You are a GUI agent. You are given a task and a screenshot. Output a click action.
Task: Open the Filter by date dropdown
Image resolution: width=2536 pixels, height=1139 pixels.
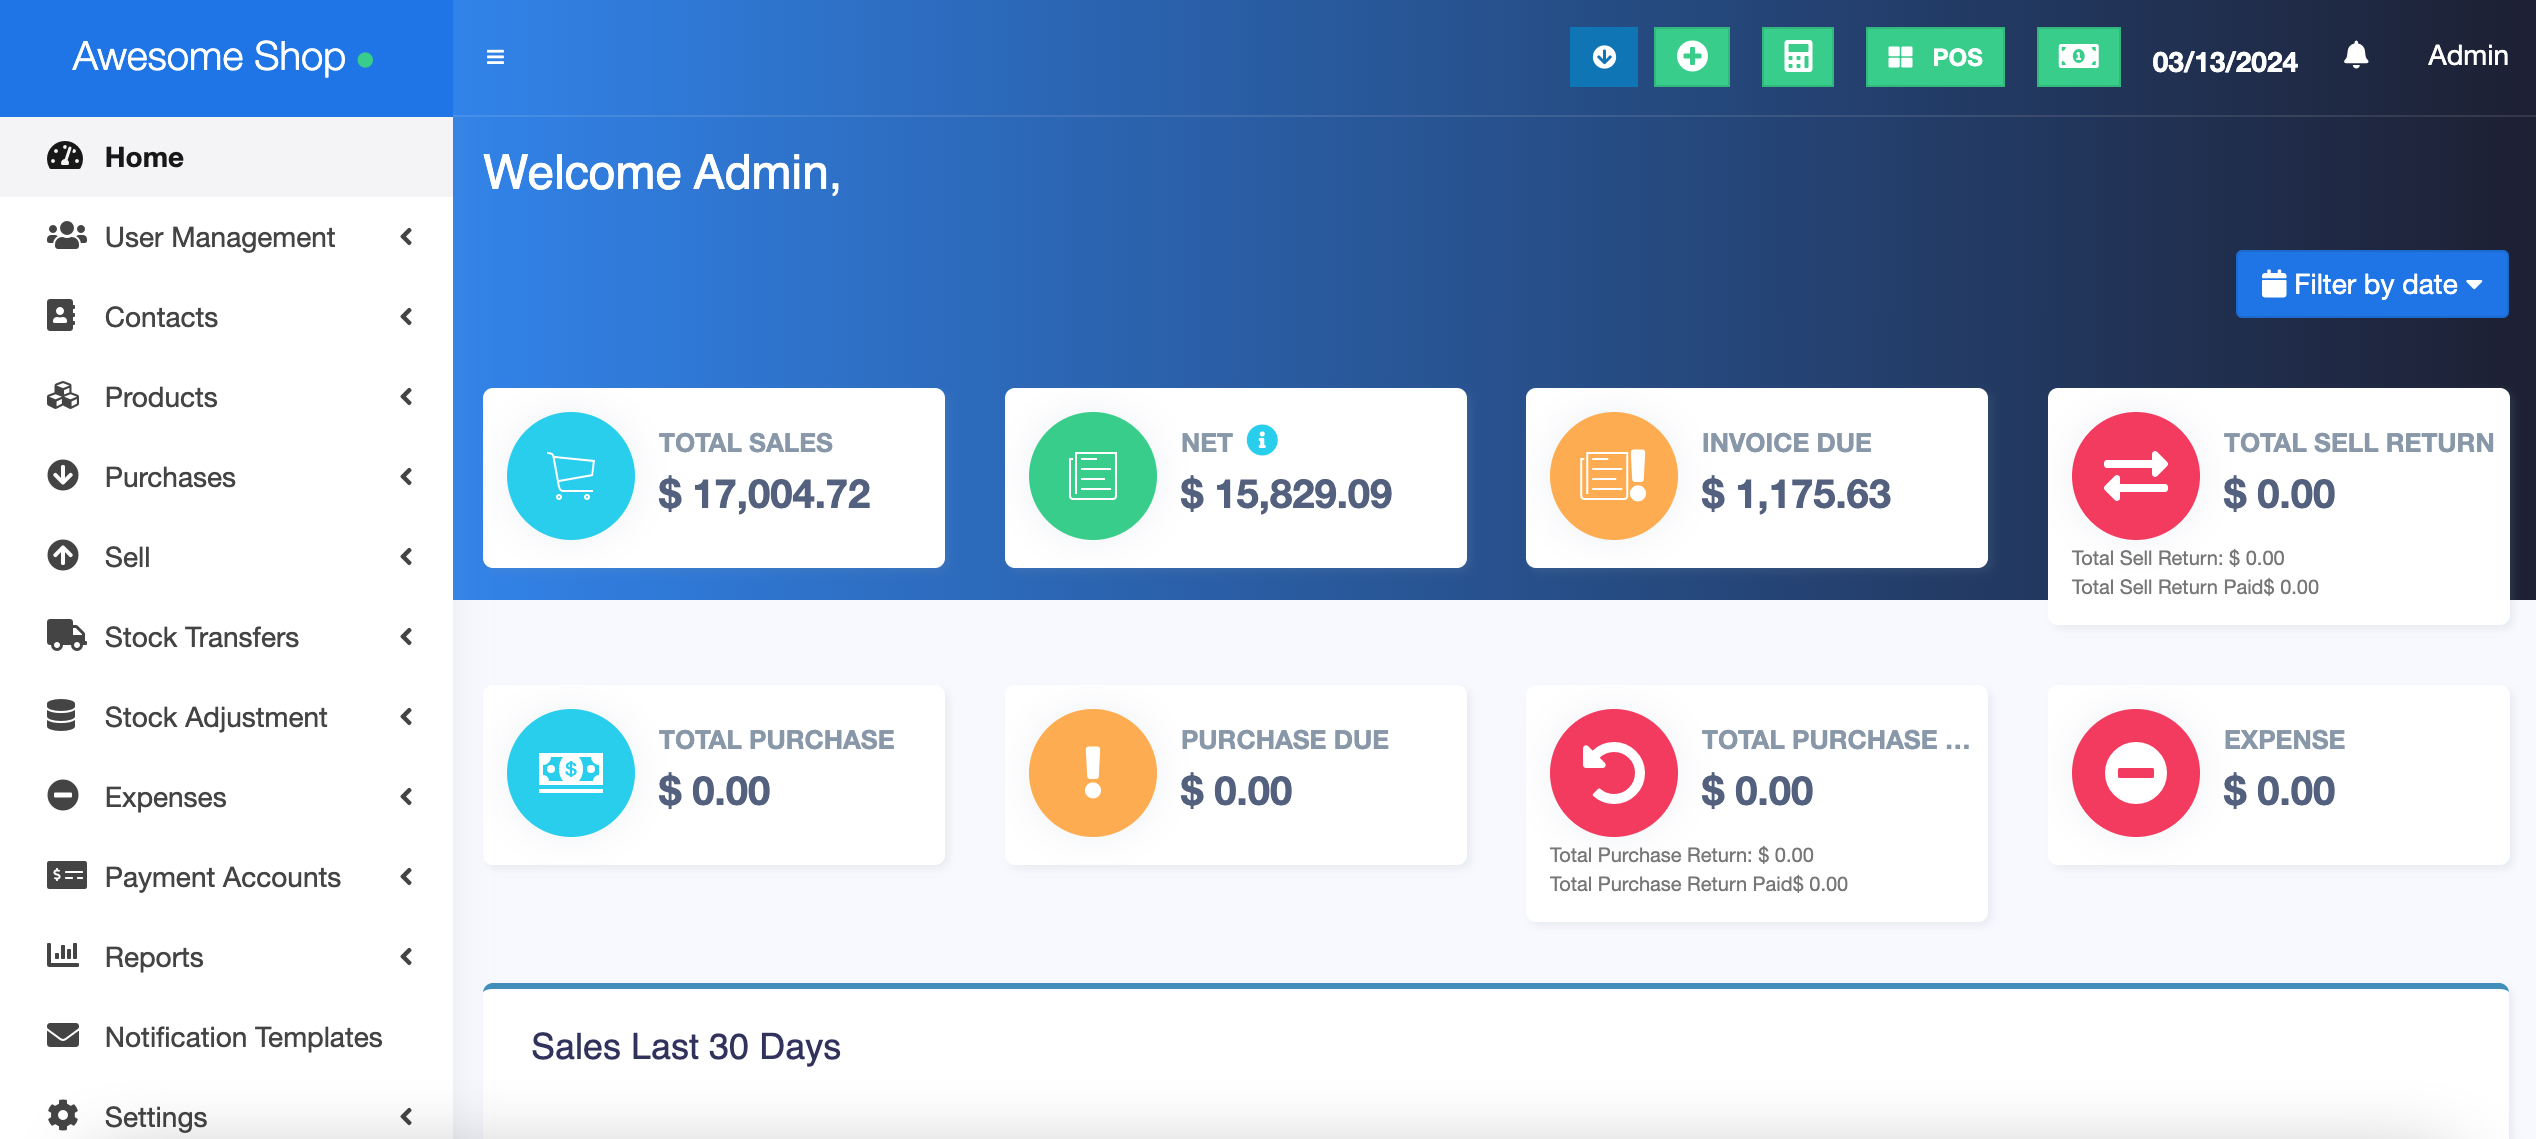[2371, 284]
